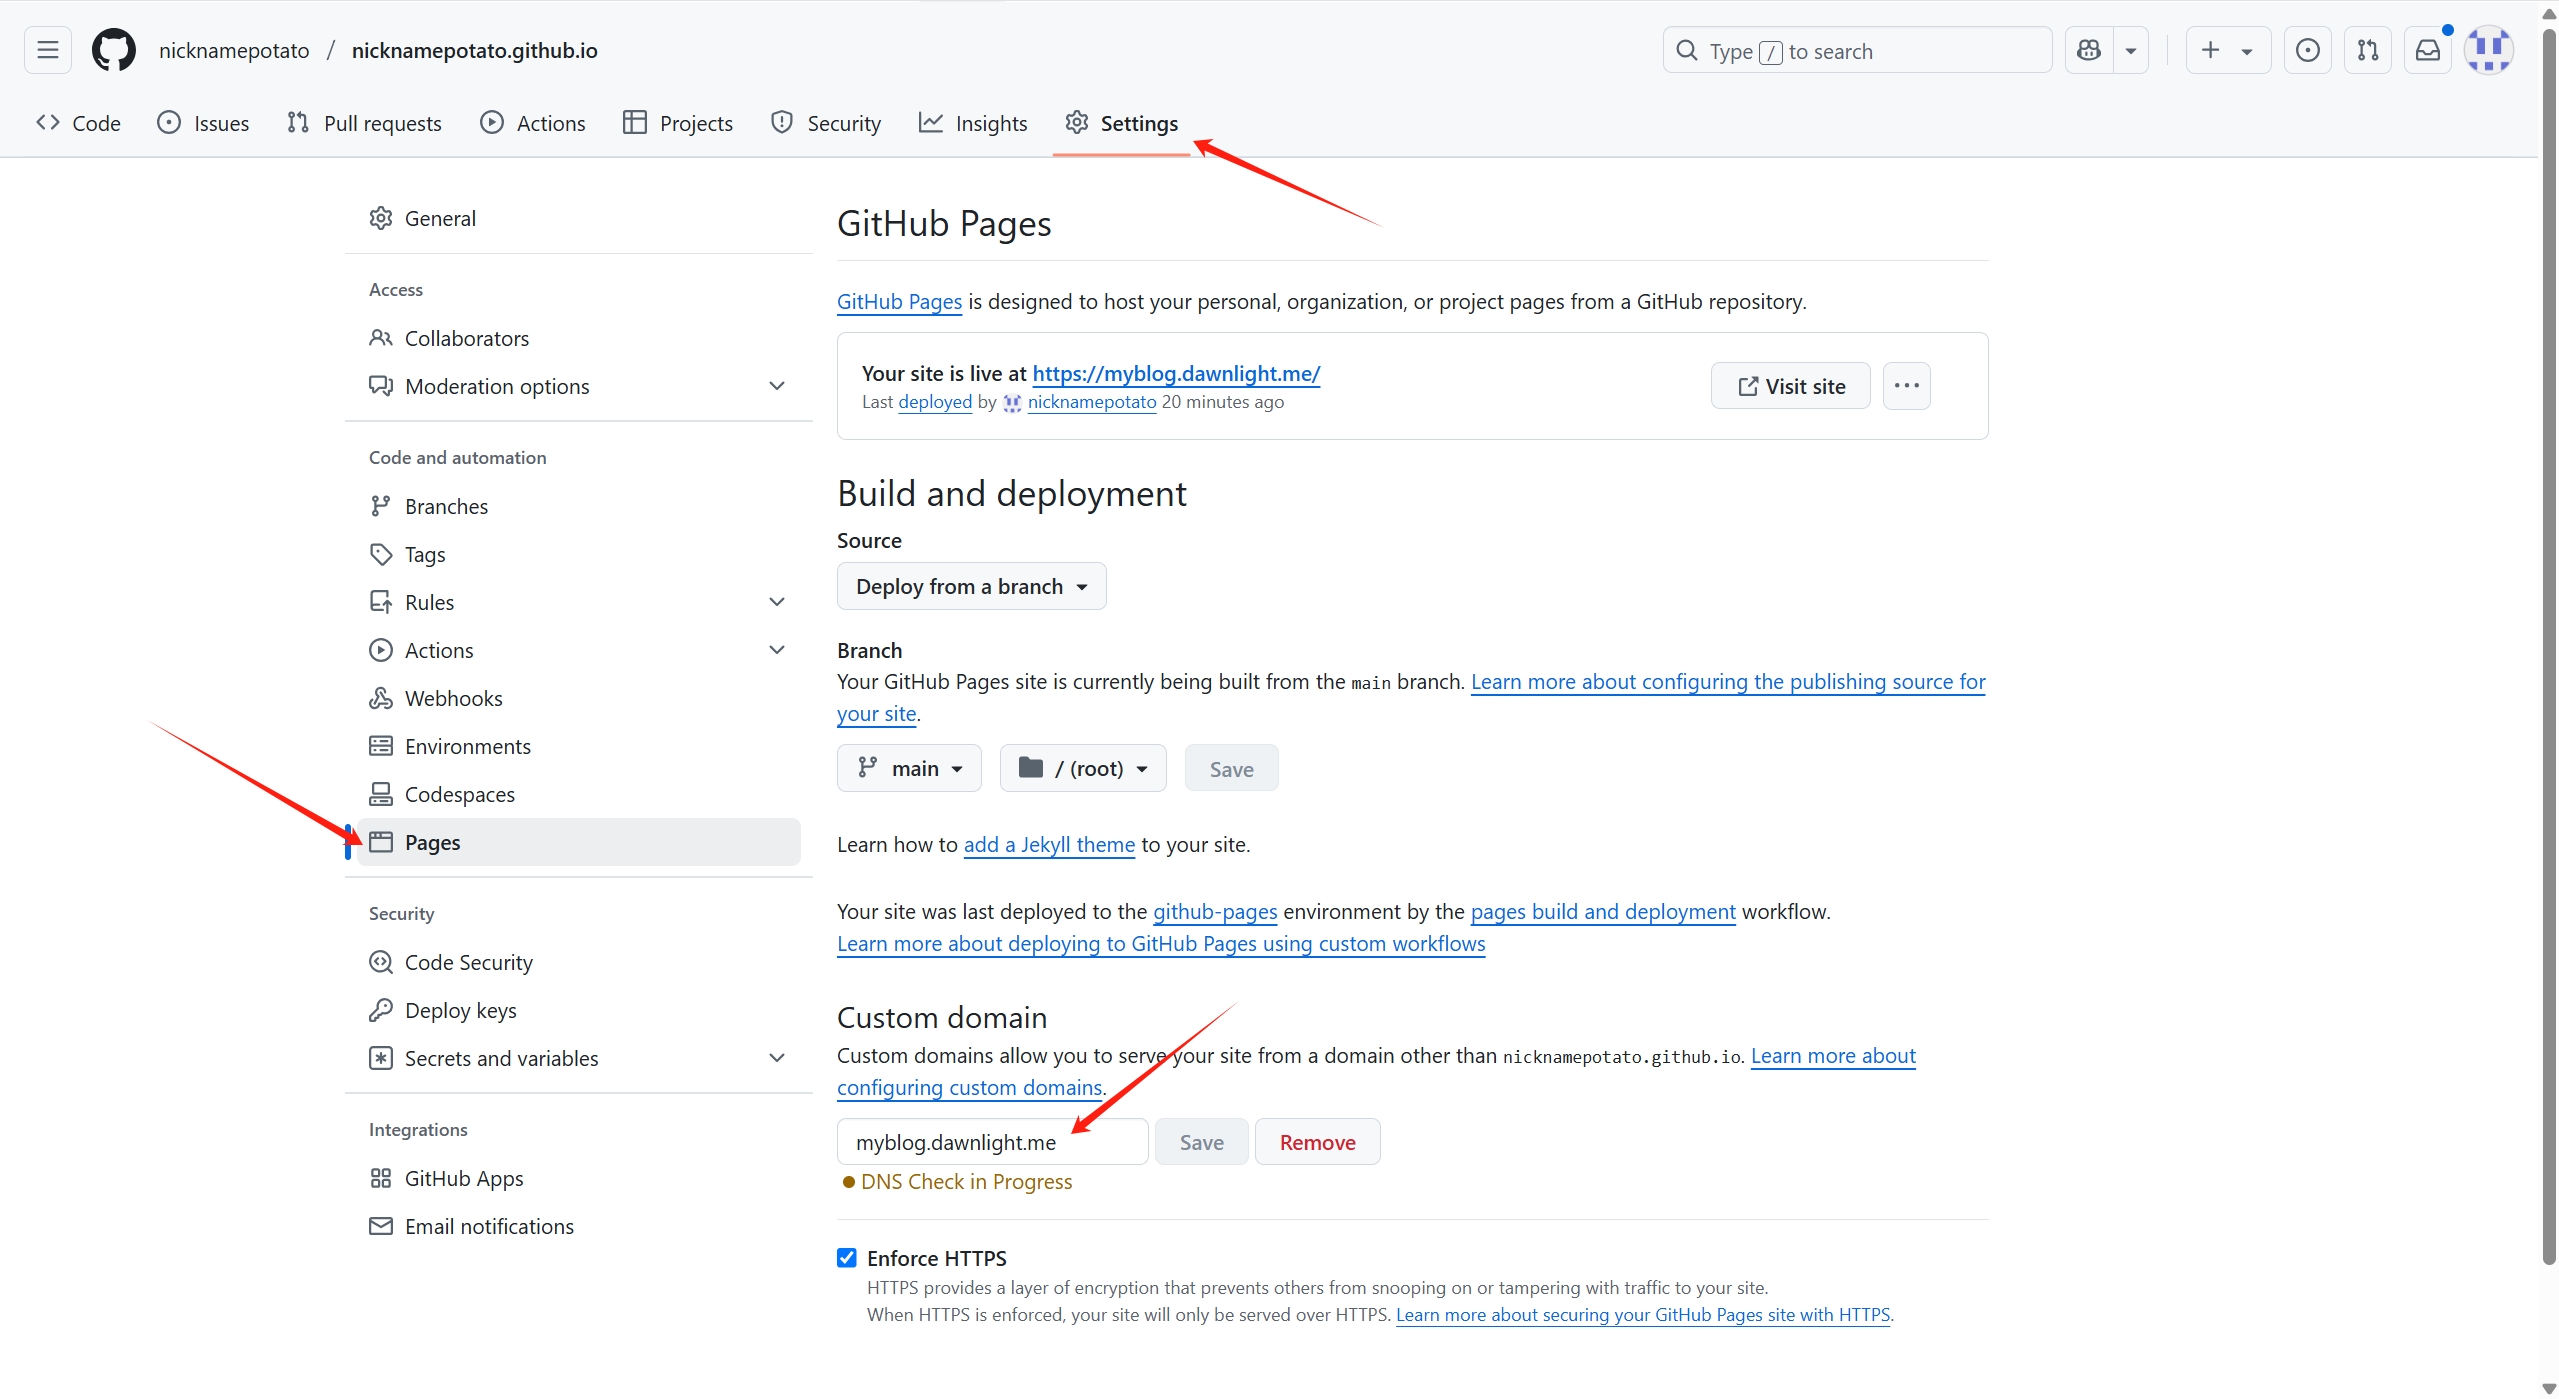Click the user avatar in header

2487,50
